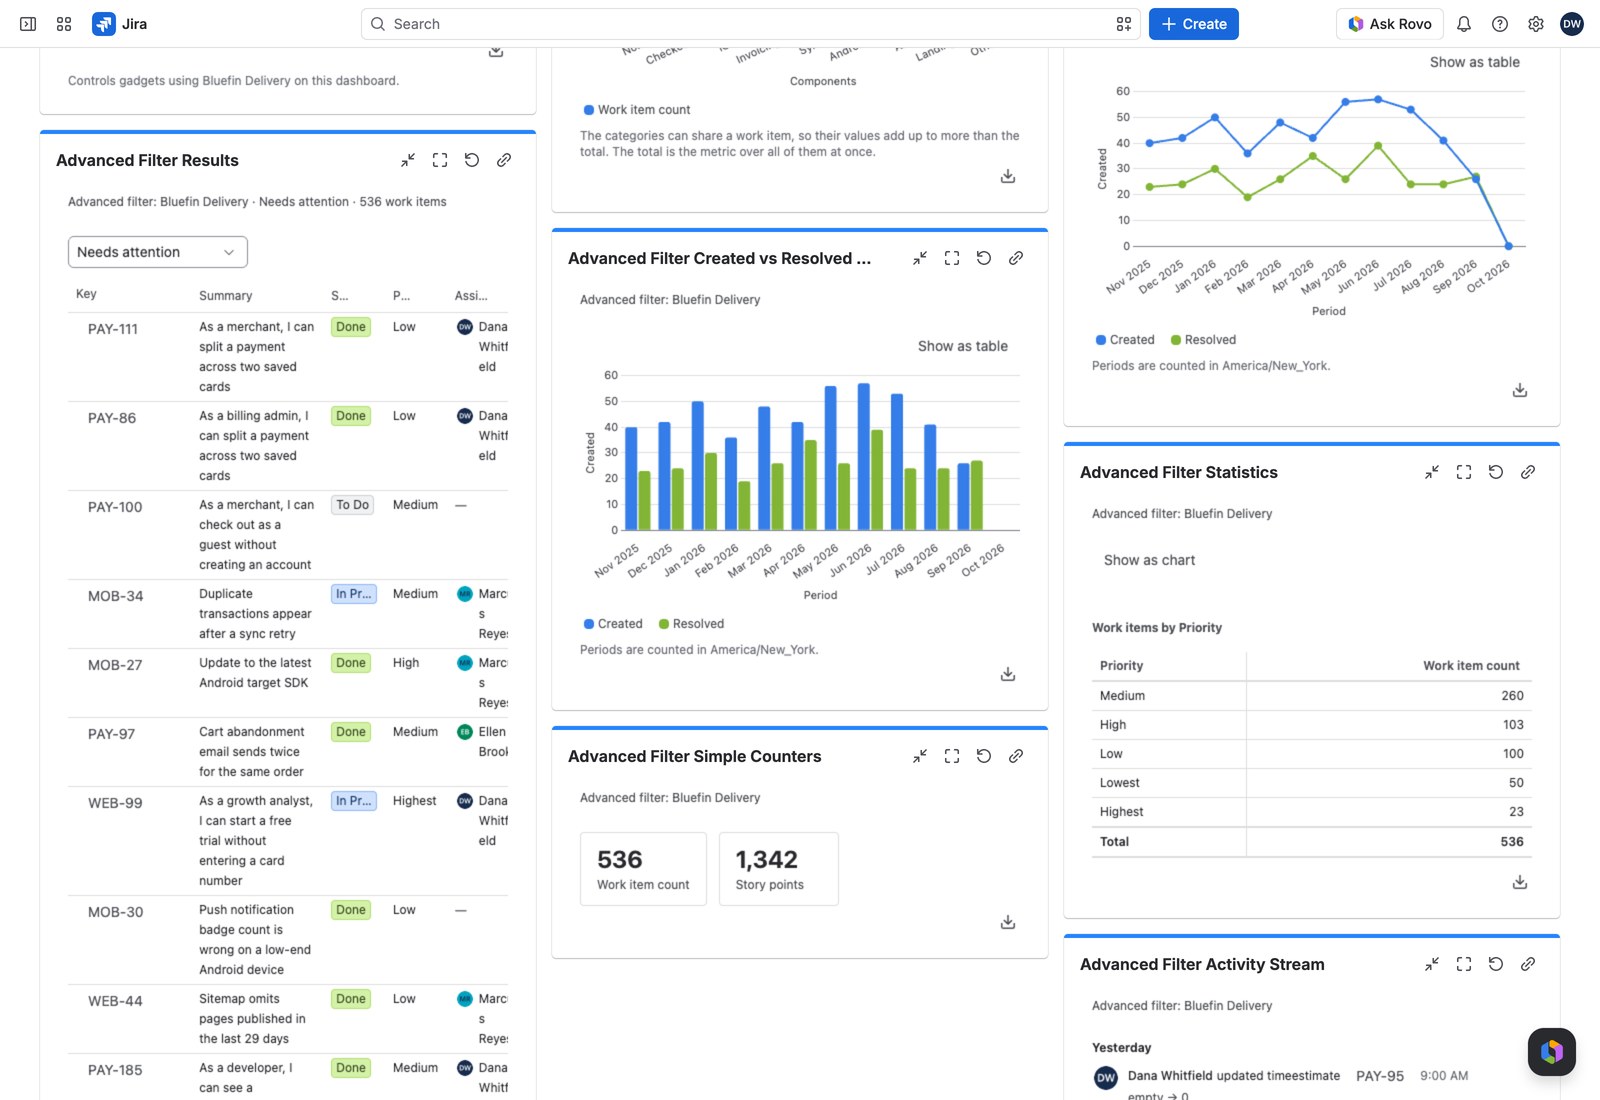Focus the Search field in top bar
The image size is (1600, 1100).
coord(750,24)
